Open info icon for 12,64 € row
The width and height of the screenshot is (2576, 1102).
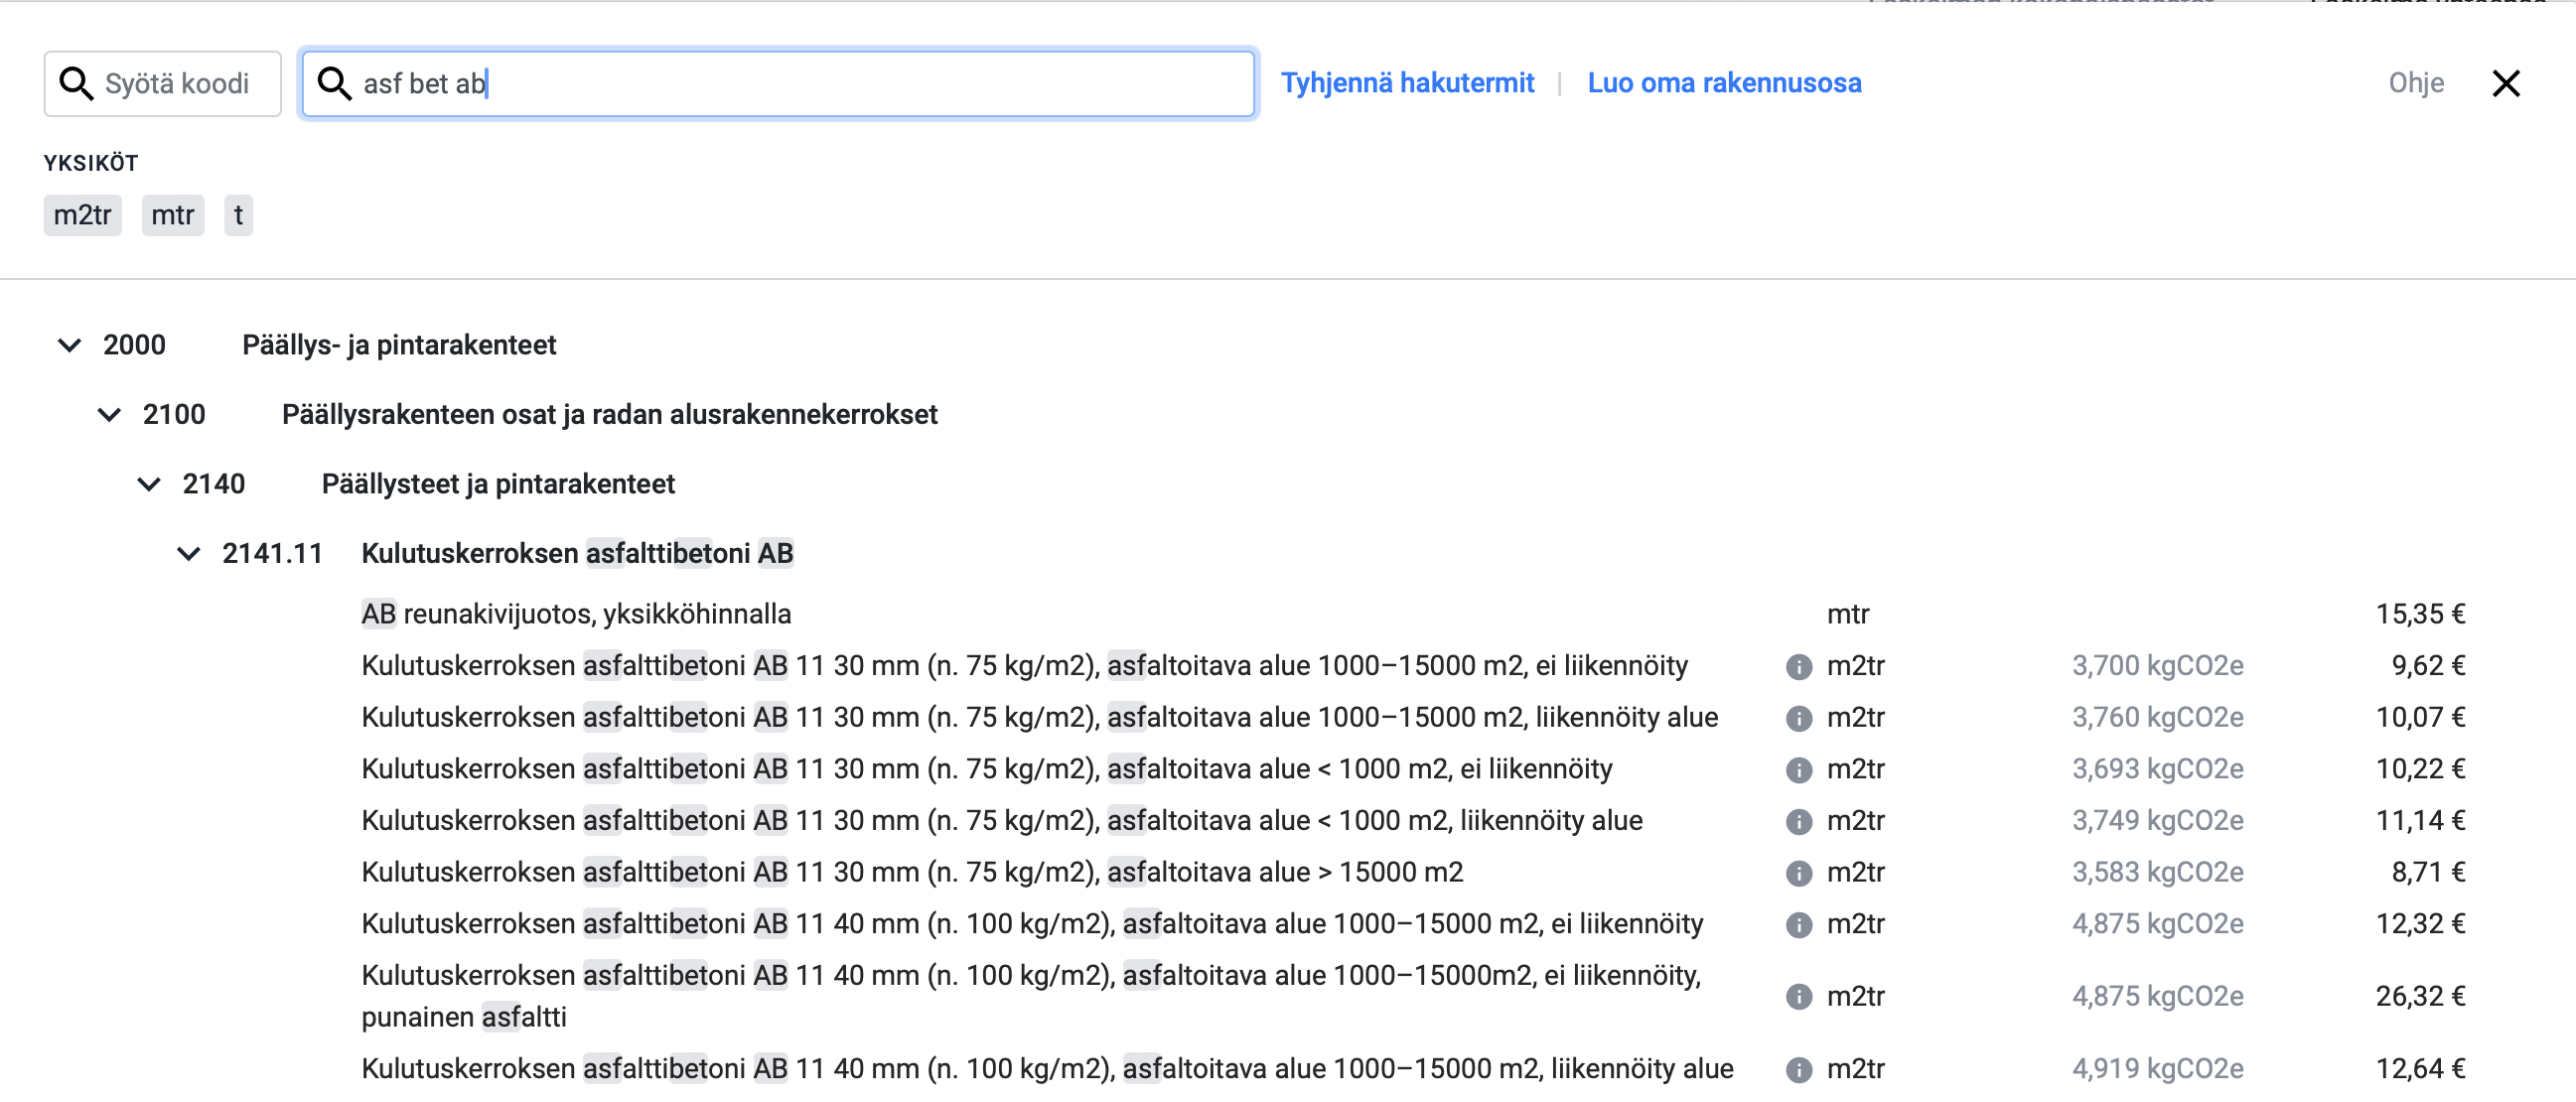pos(1798,1070)
